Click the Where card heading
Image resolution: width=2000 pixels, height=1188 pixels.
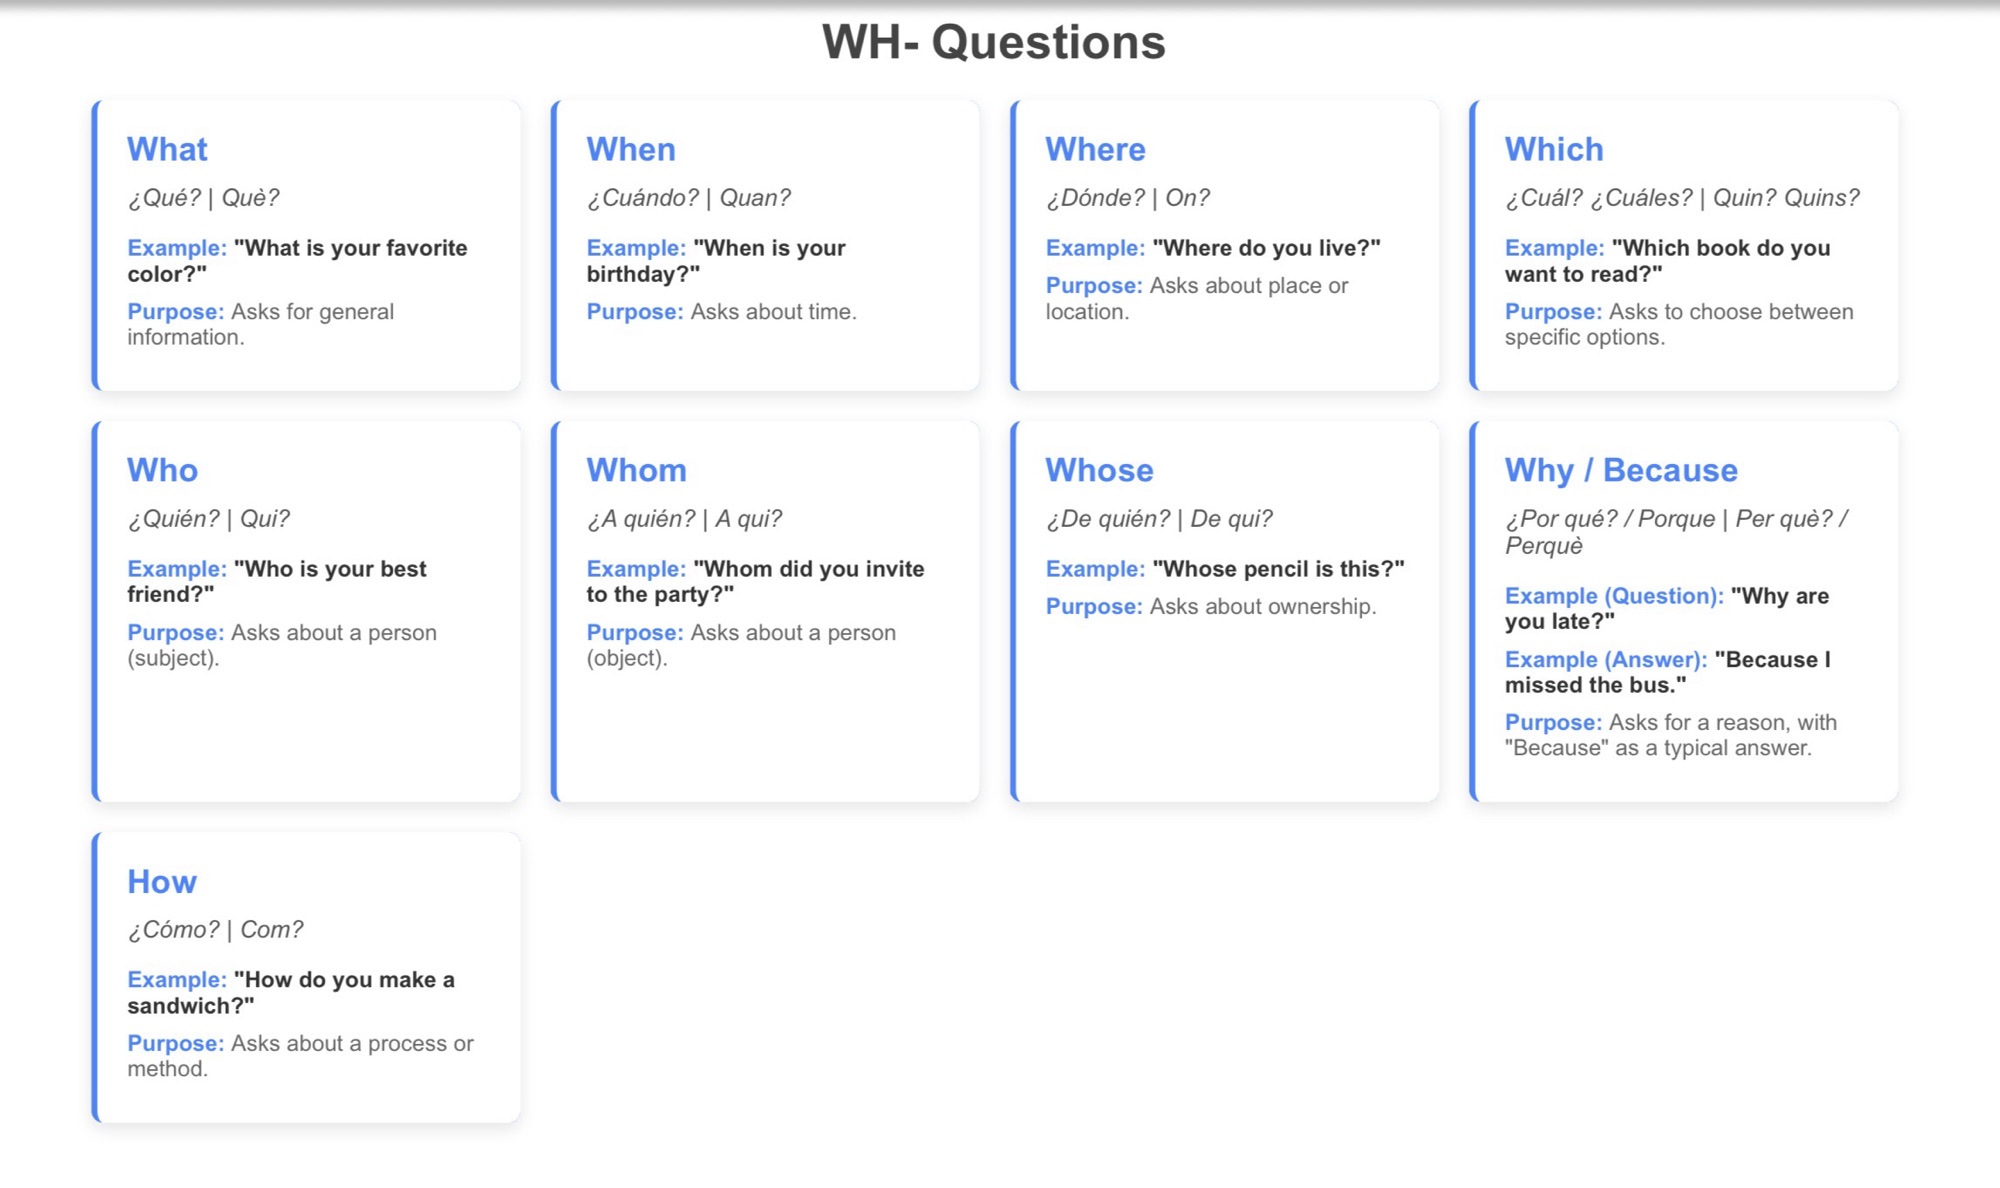[x=1095, y=149]
